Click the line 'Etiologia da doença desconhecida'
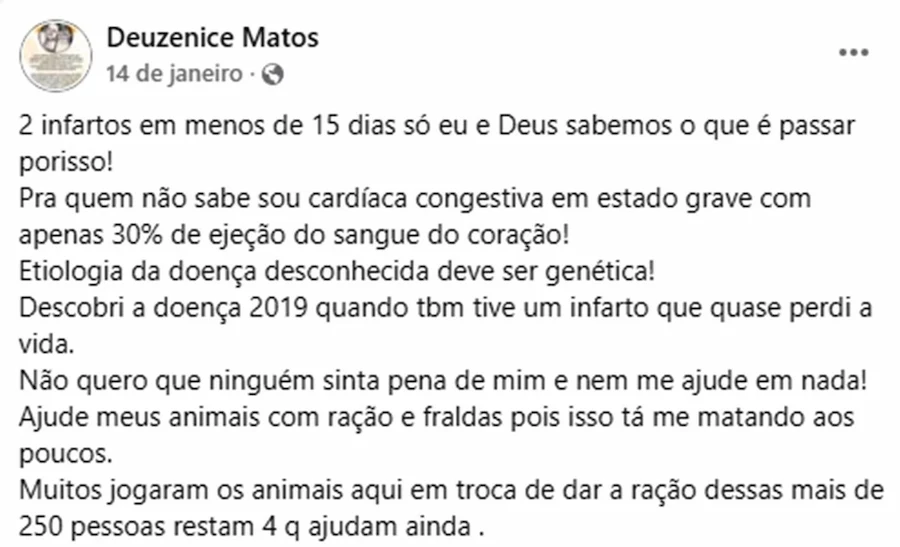 [x=336, y=271]
